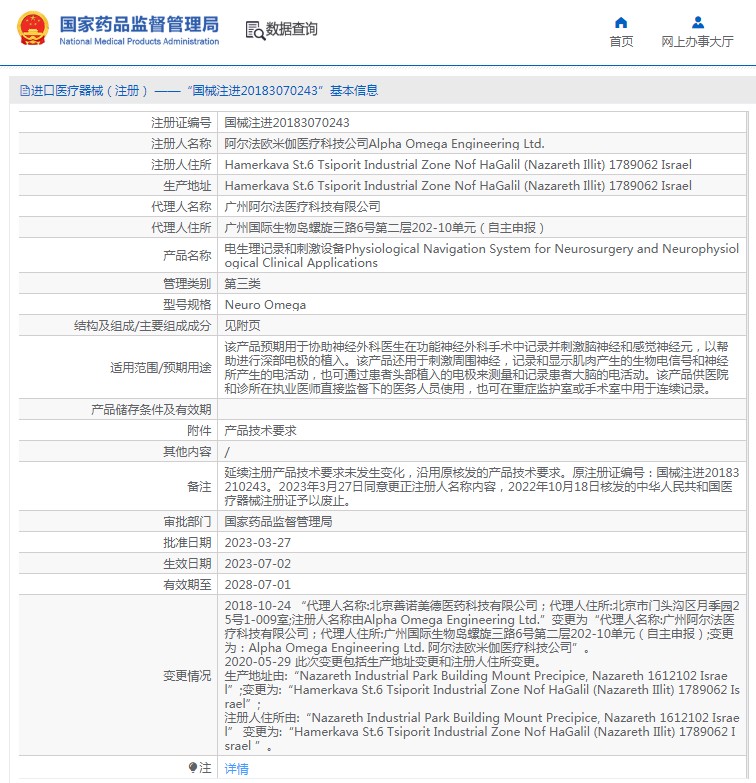This screenshot has width=756, height=783.
Task: Click the 注册证编号 row label
Action: point(181,122)
